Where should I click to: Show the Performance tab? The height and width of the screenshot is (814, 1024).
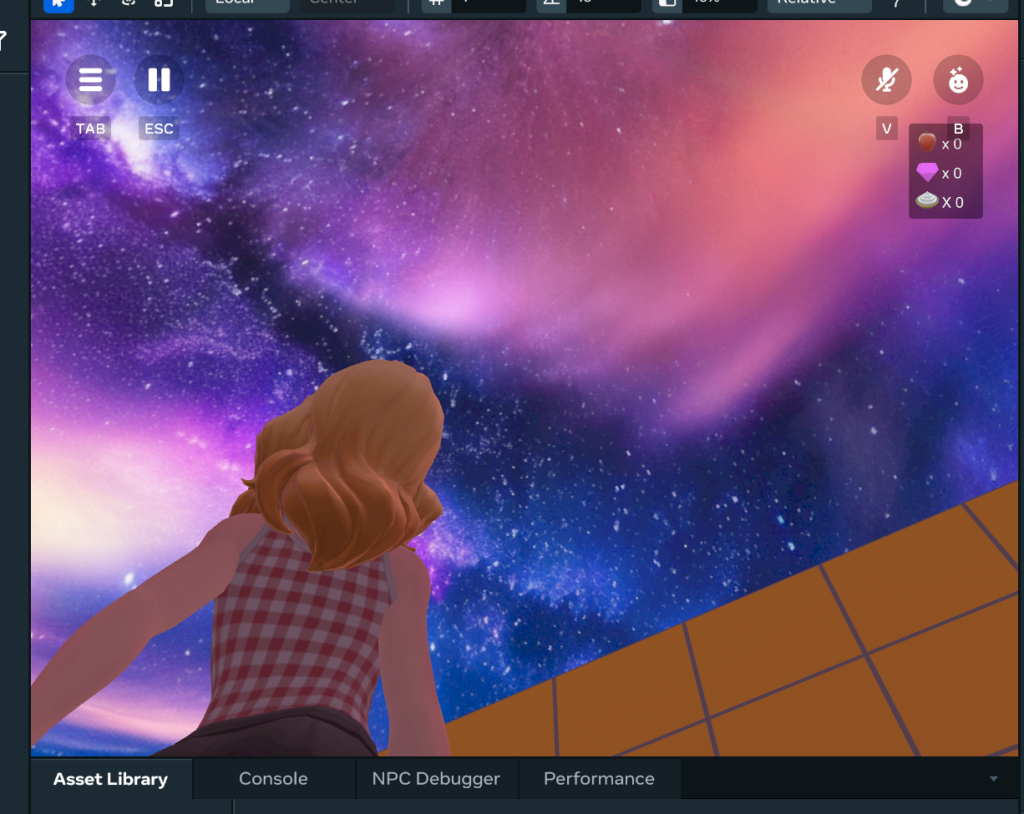pos(598,779)
